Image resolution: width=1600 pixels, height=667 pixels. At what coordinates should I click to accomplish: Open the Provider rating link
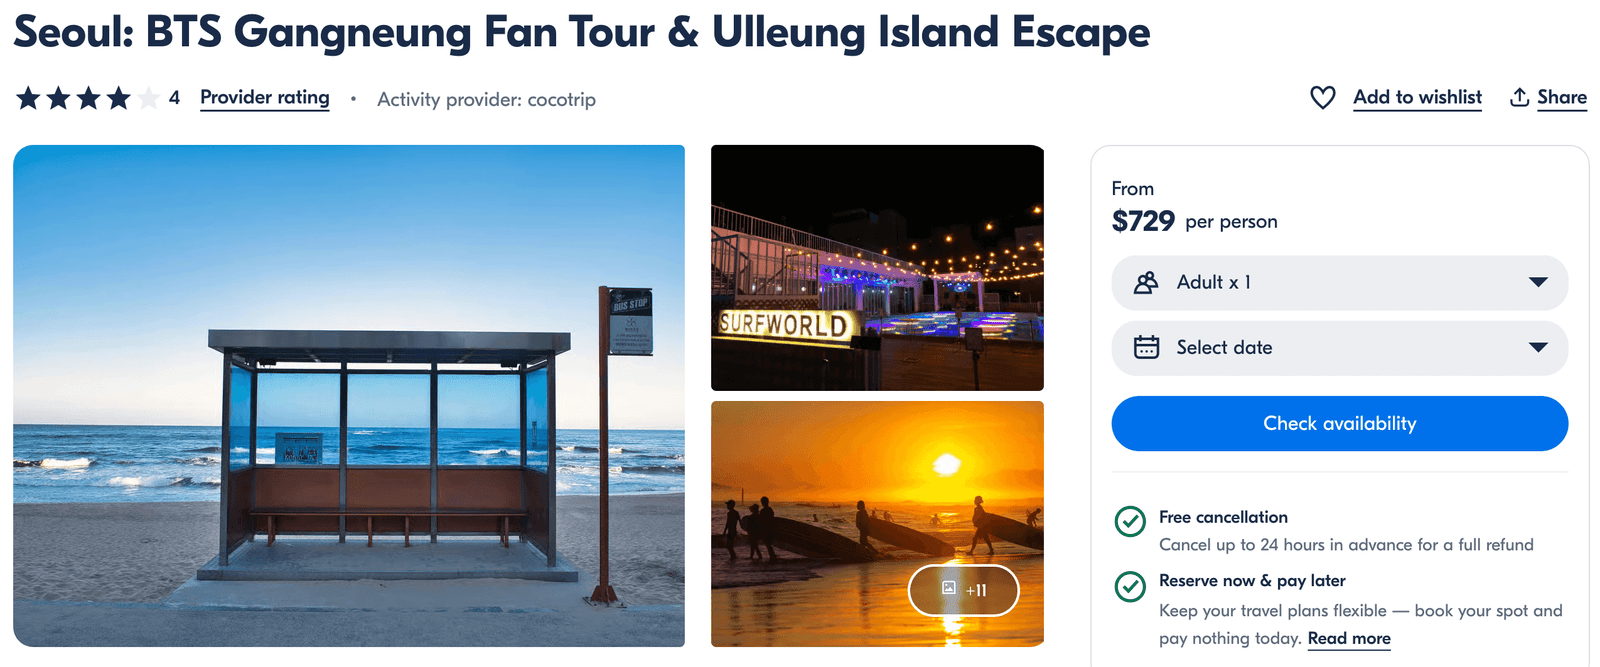[264, 97]
